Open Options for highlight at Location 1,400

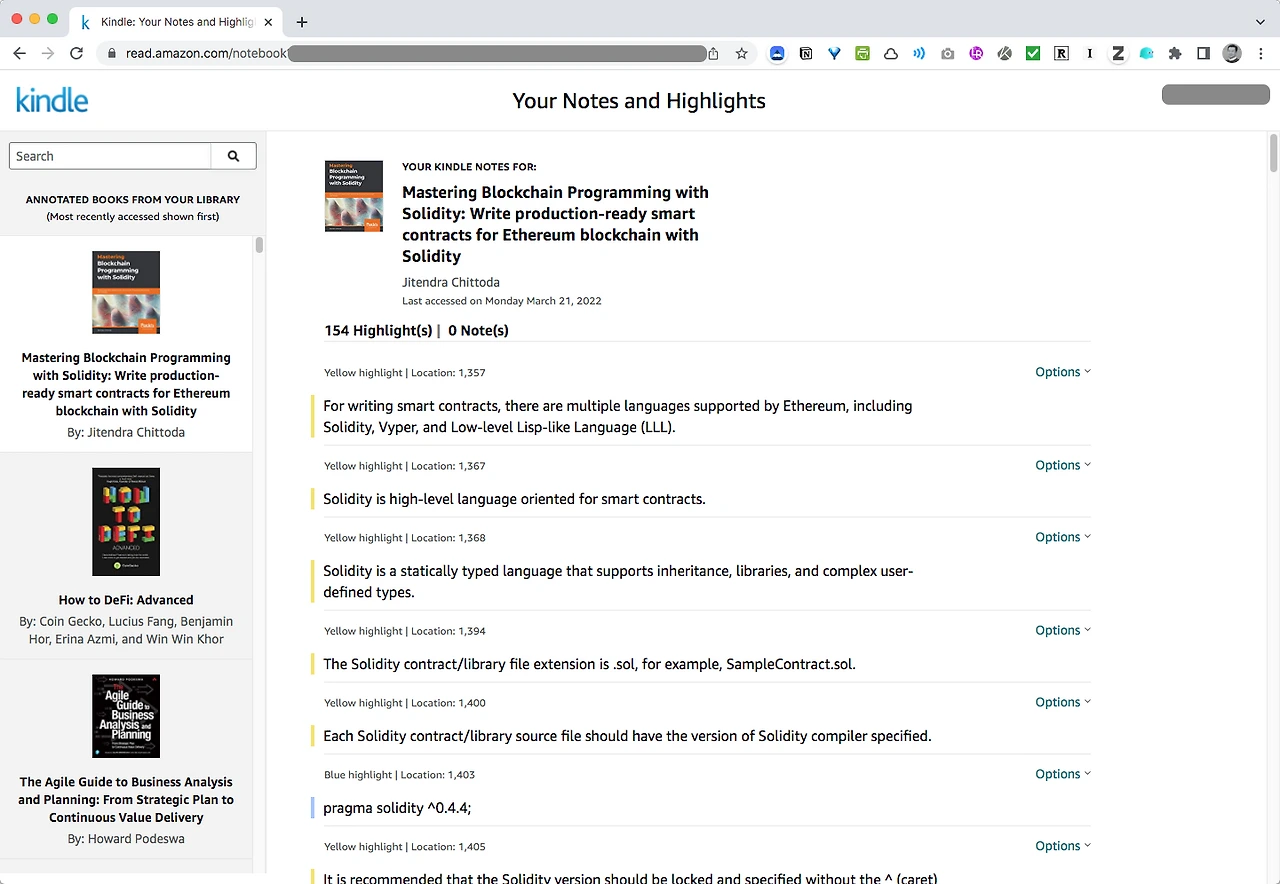(1063, 702)
